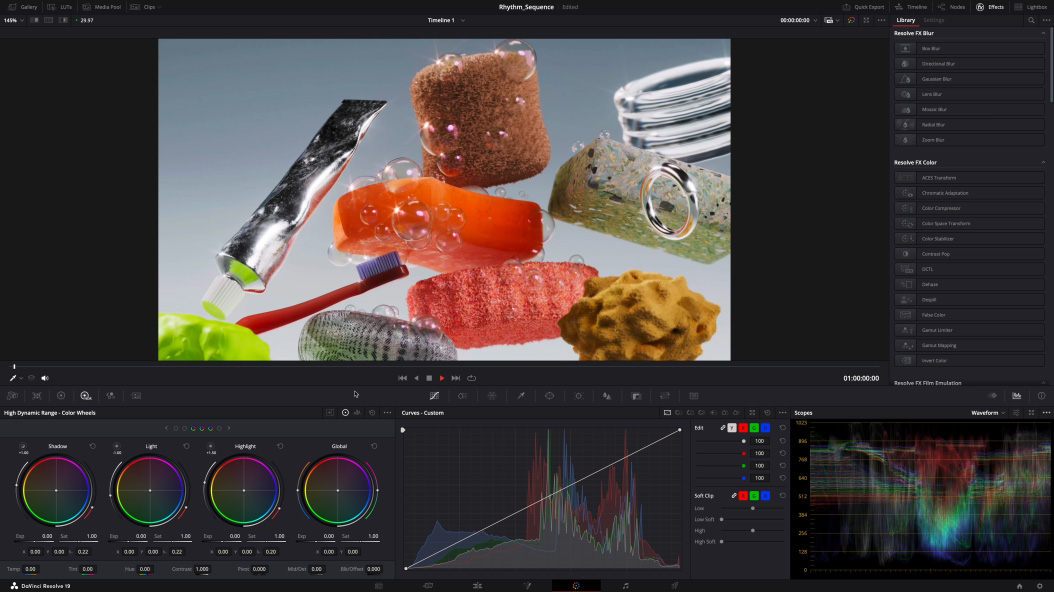Image resolution: width=1054 pixels, height=592 pixels.
Task: Click the Scopes settings sliders icon
Action: click(1016, 412)
